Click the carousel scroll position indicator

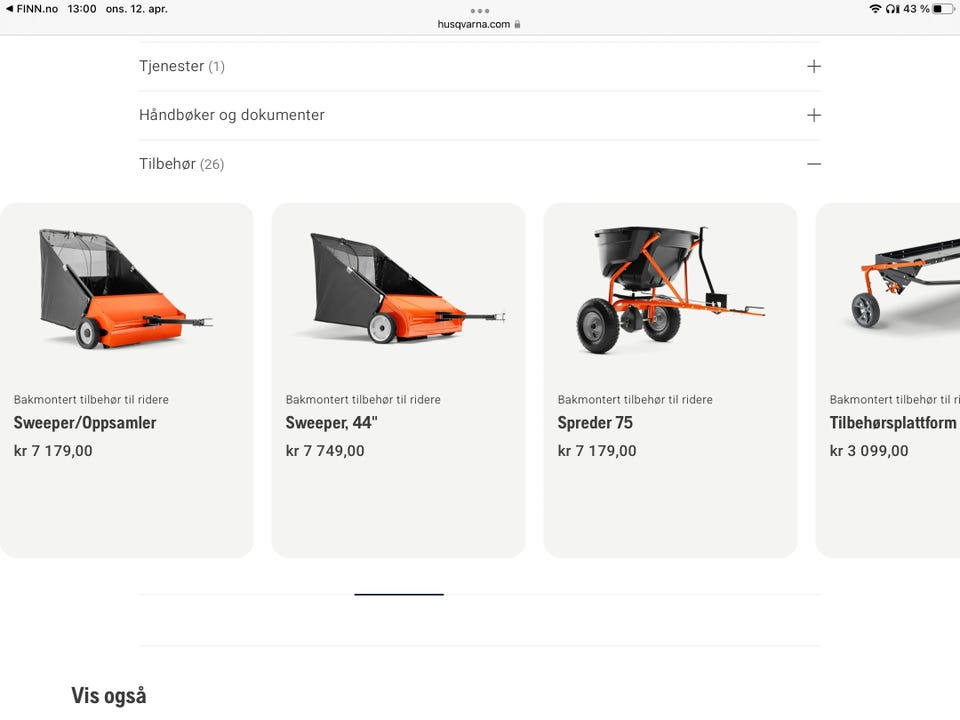(x=399, y=594)
